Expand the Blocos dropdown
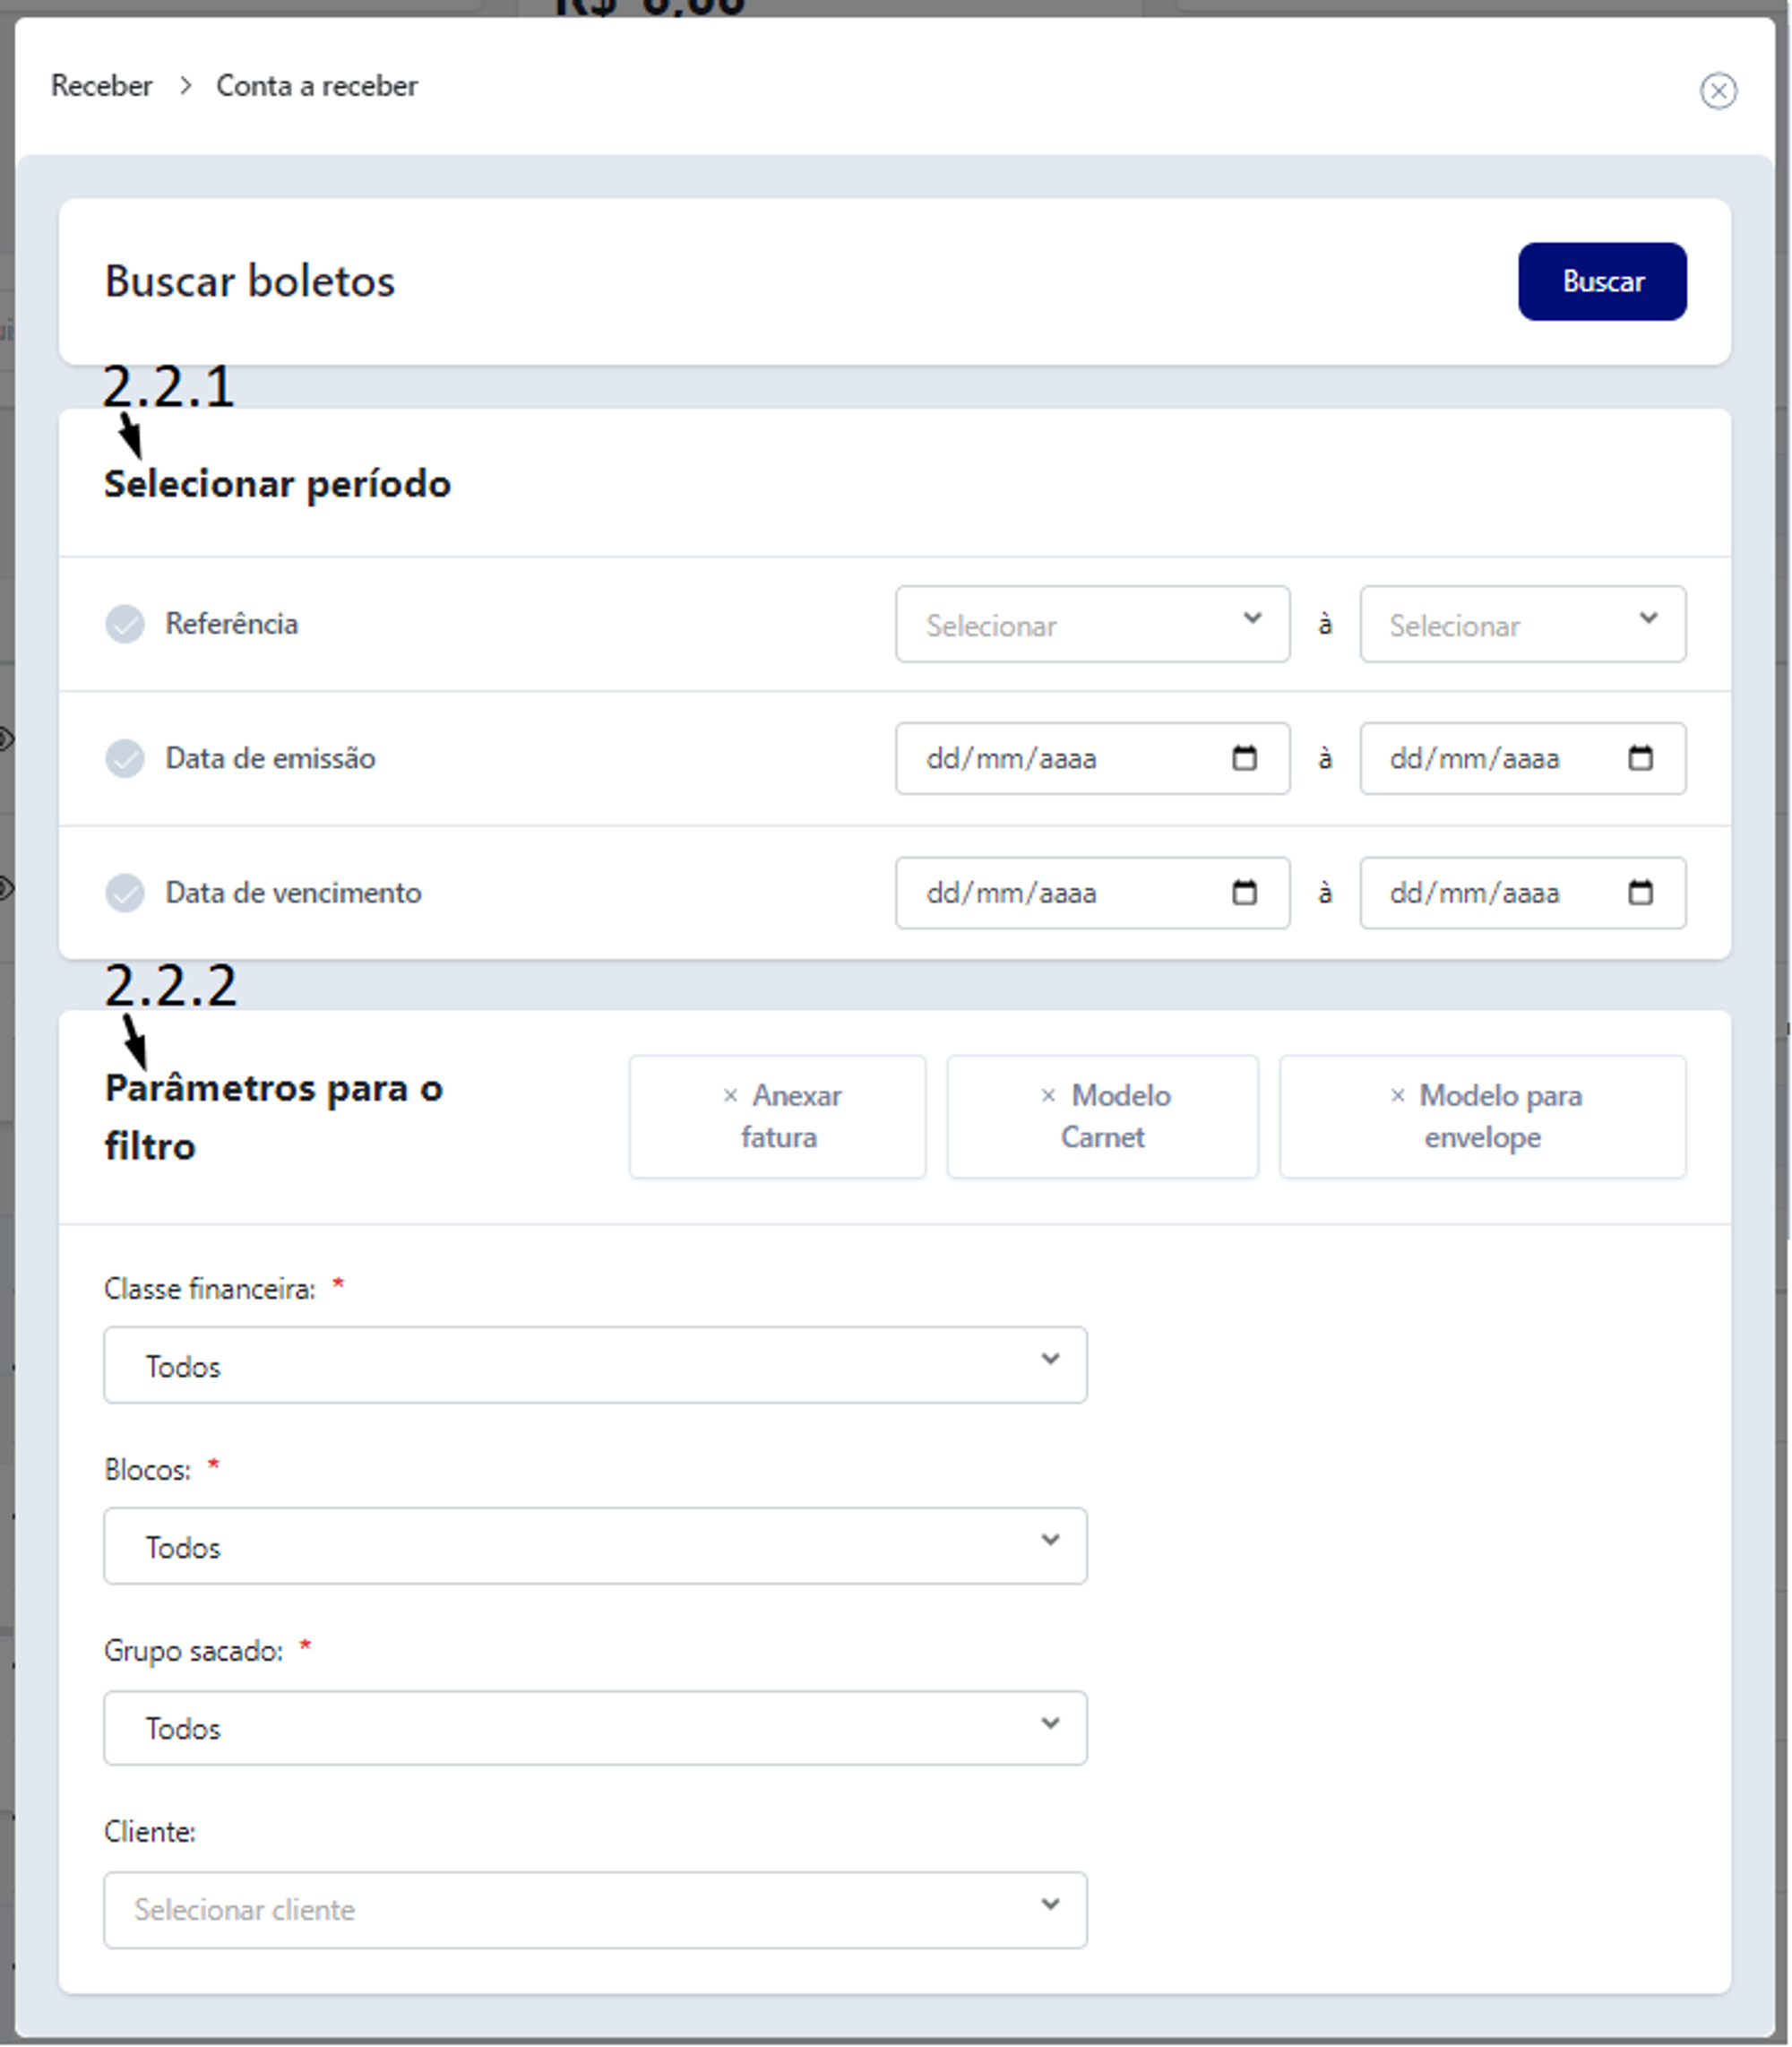The height and width of the screenshot is (2047, 1792). [595, 1546]
